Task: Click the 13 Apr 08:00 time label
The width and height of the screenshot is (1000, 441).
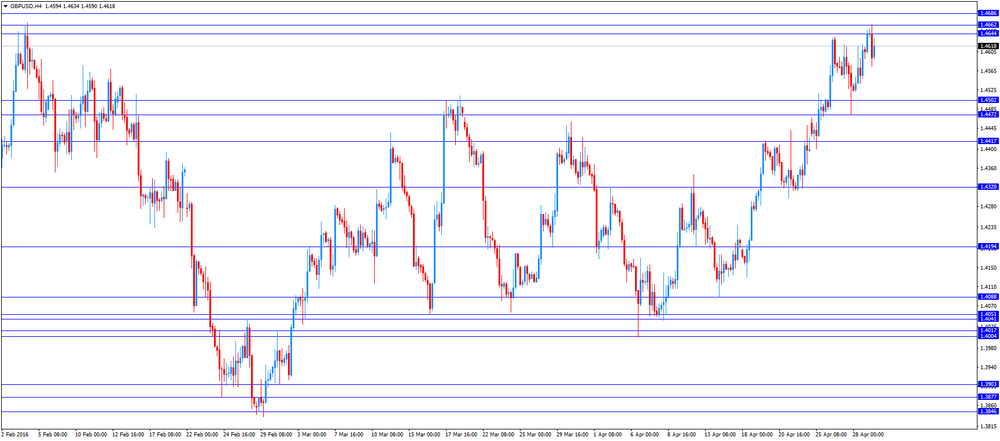Action: (x=721, y=435)
